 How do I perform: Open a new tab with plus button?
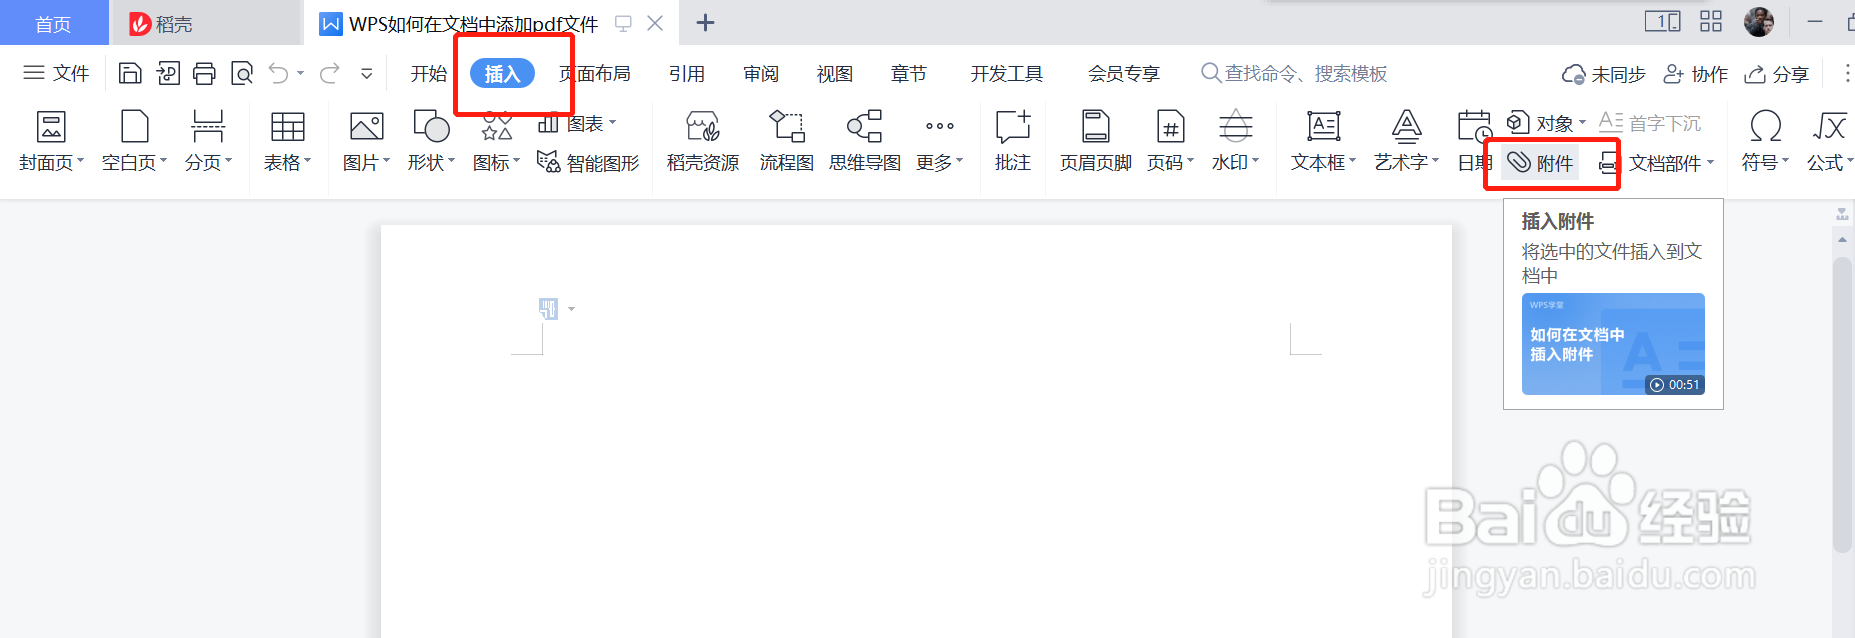coord(705,23)
